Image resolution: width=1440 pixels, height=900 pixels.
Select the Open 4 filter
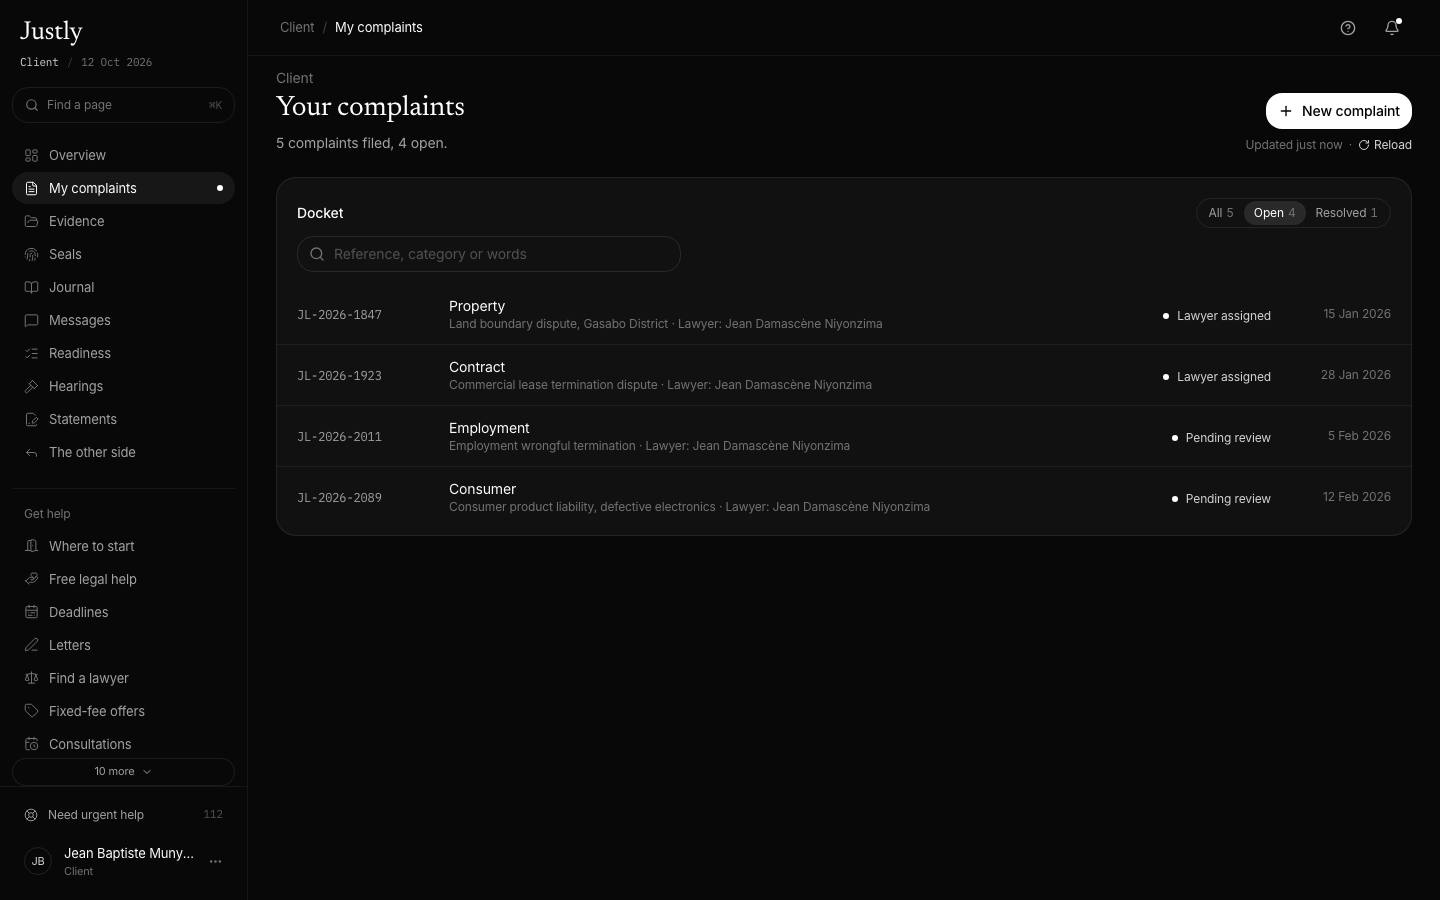[1274, 213]
